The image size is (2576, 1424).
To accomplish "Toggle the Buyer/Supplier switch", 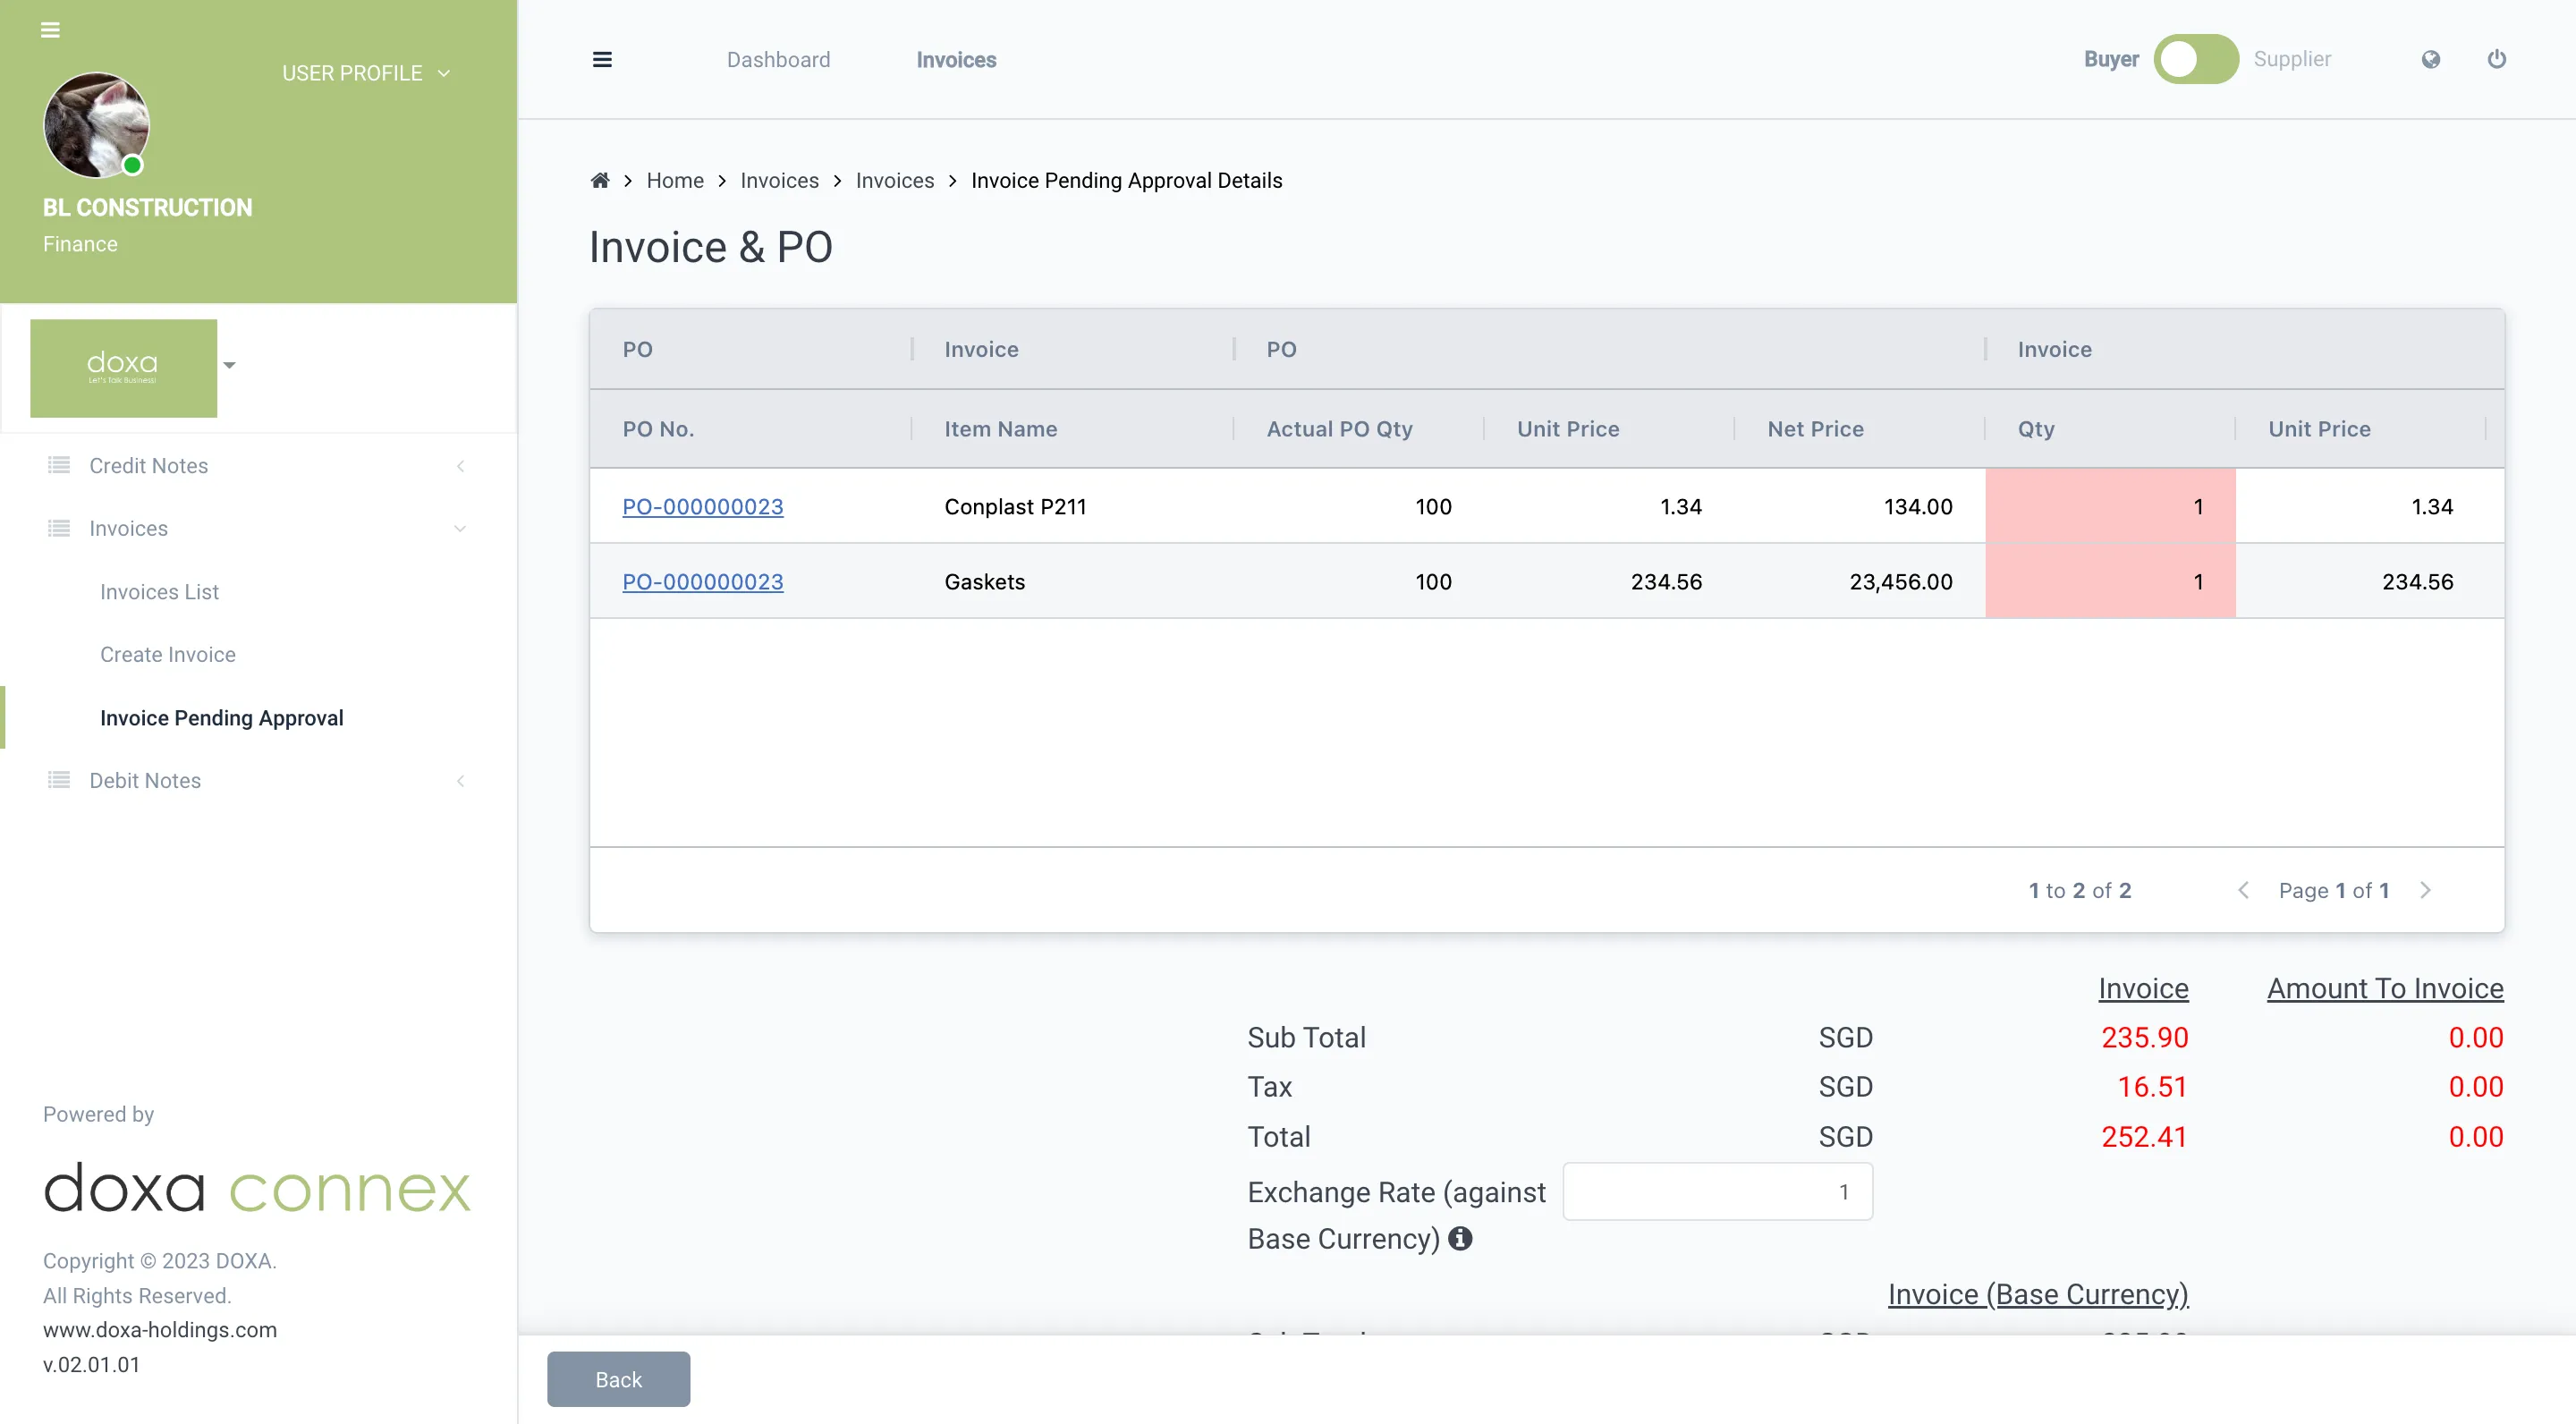I will point(2196,60).
